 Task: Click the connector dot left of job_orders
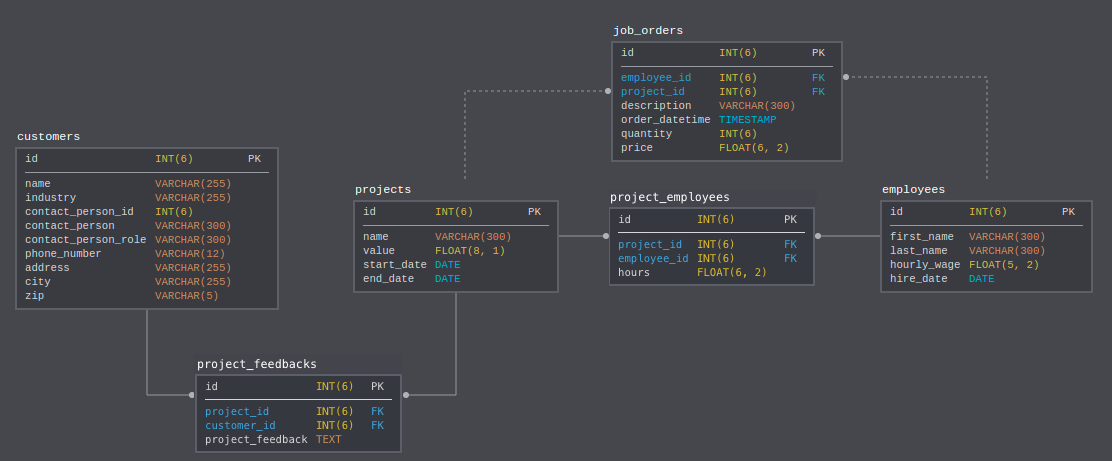pyautogui.click(x=608, y=91)
